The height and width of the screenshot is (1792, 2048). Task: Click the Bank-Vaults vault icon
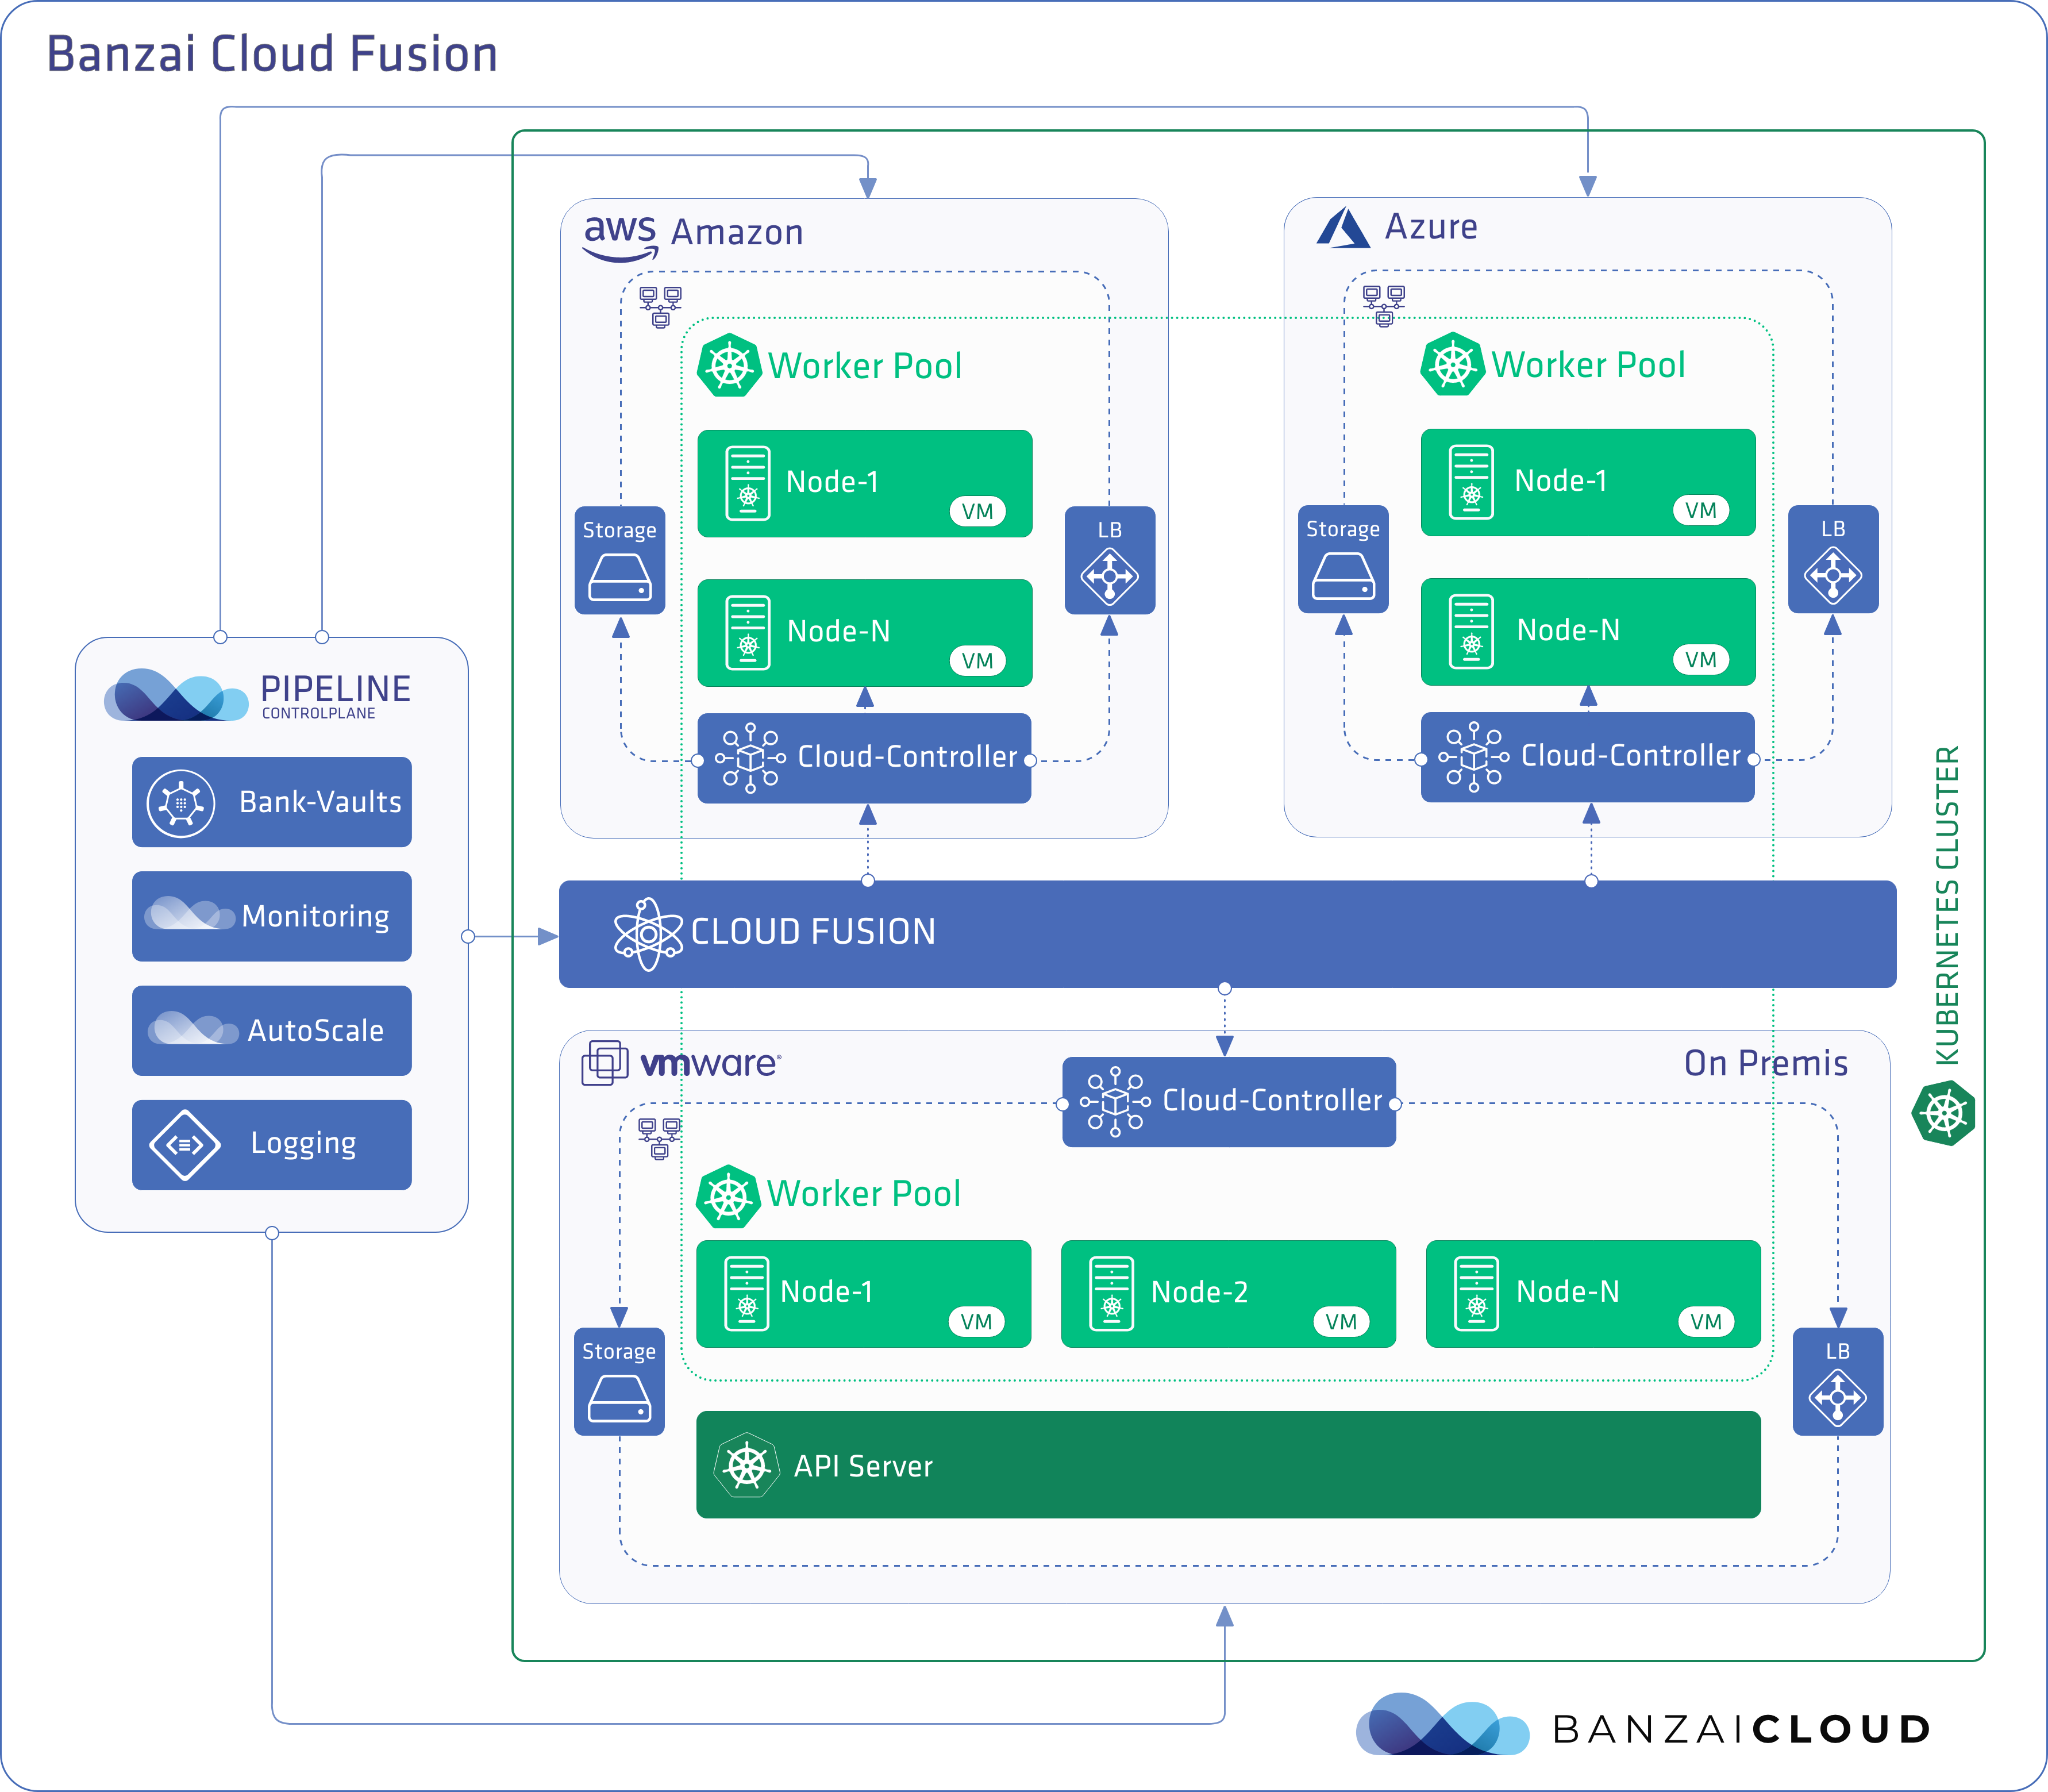coord(181,803)
